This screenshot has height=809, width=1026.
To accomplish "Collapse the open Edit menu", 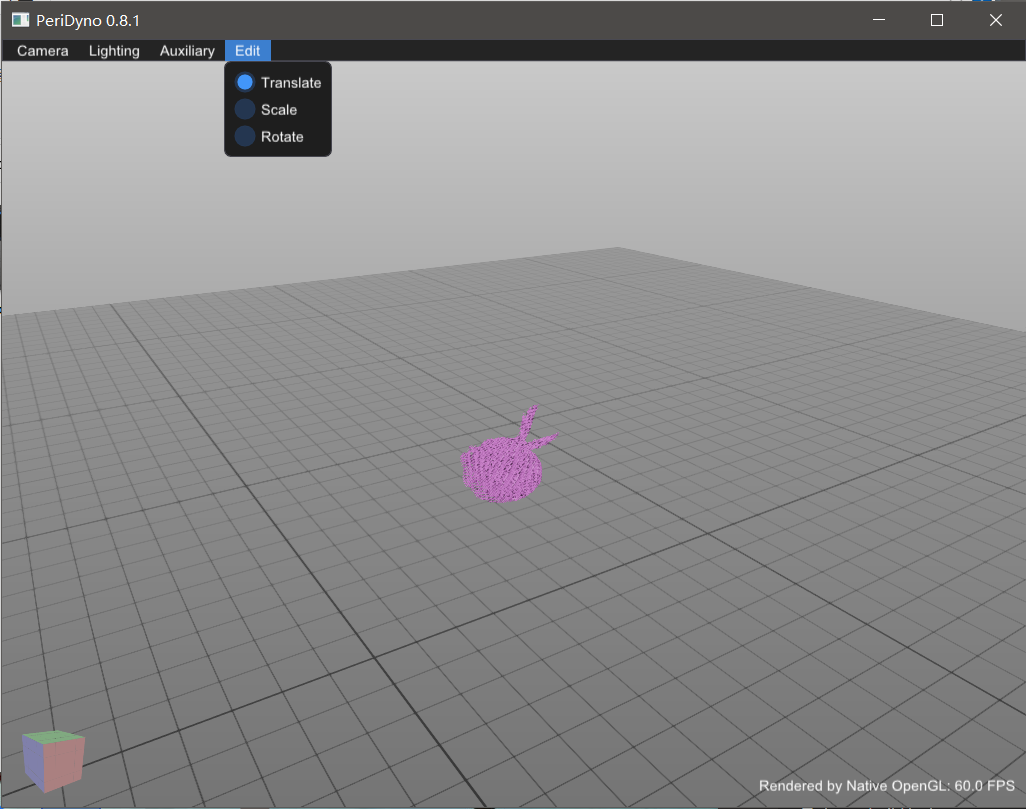I will point(247,51).
